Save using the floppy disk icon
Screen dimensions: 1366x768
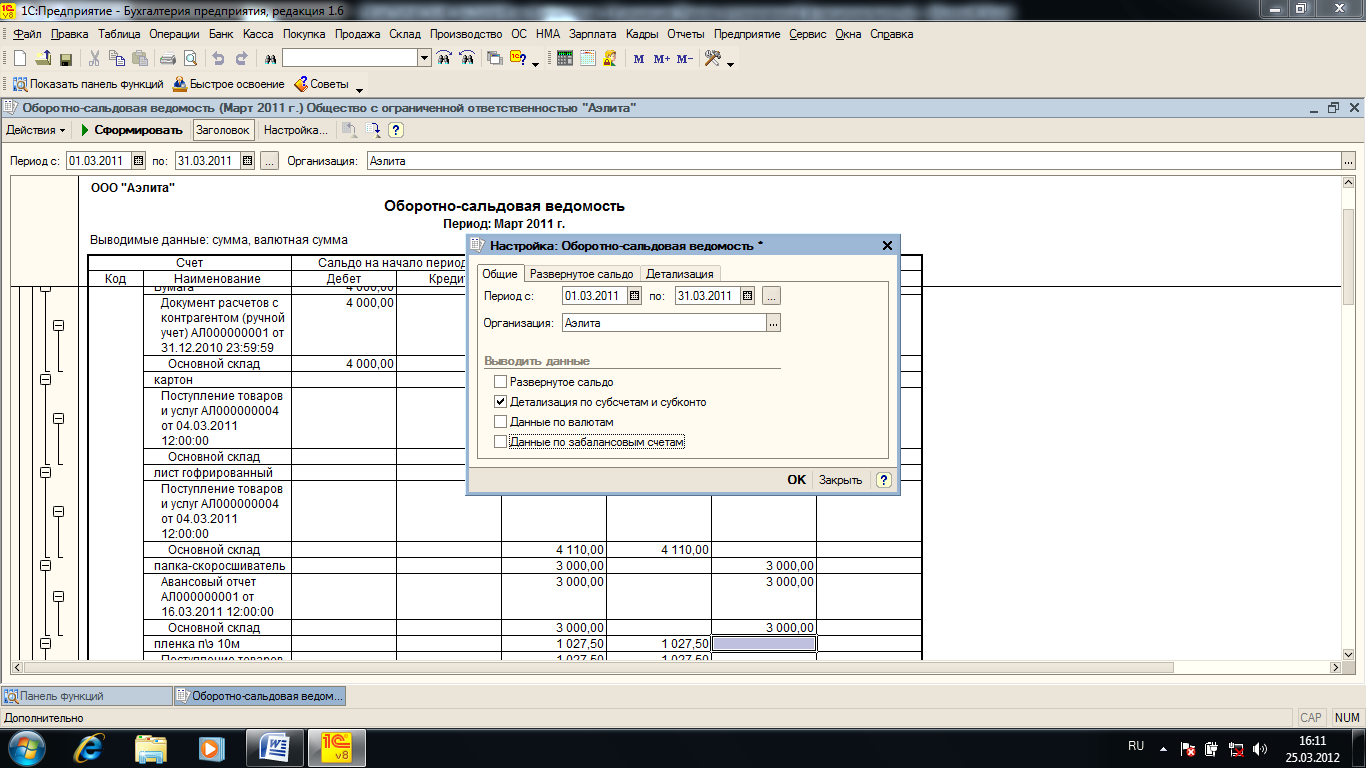[x=66, y=59]
